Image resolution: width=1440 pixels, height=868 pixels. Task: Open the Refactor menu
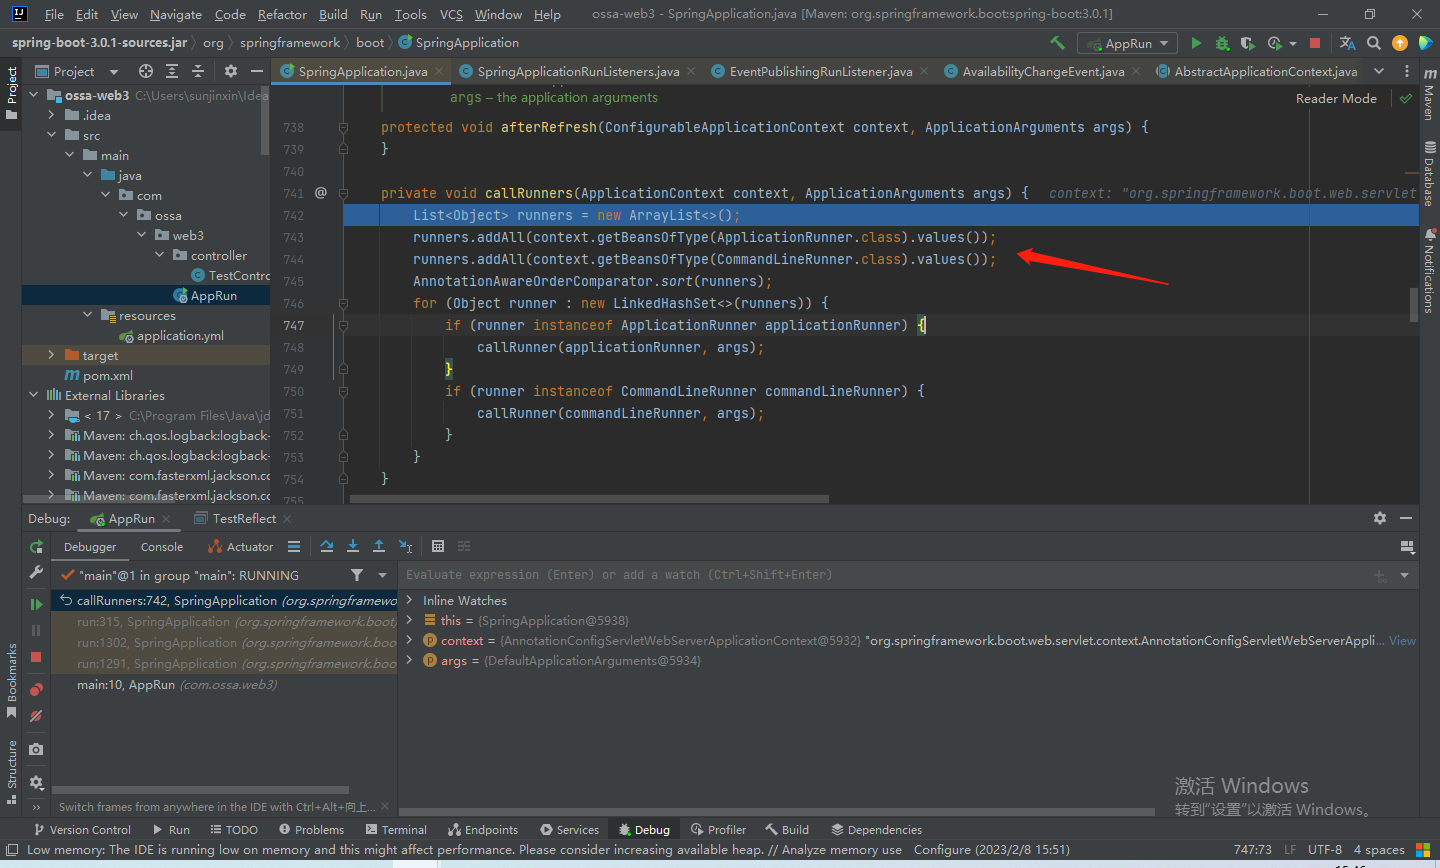coord(282,14)
